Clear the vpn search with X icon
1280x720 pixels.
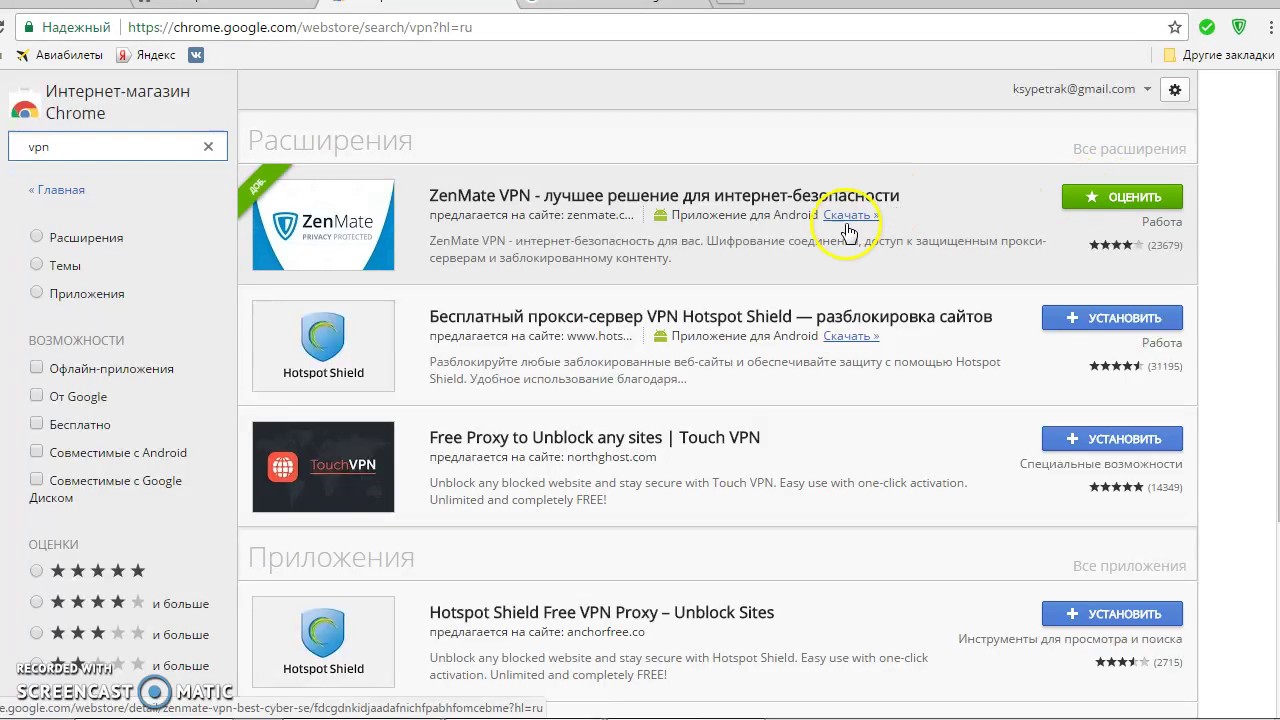pyautogui.click(x=208, y=147)
